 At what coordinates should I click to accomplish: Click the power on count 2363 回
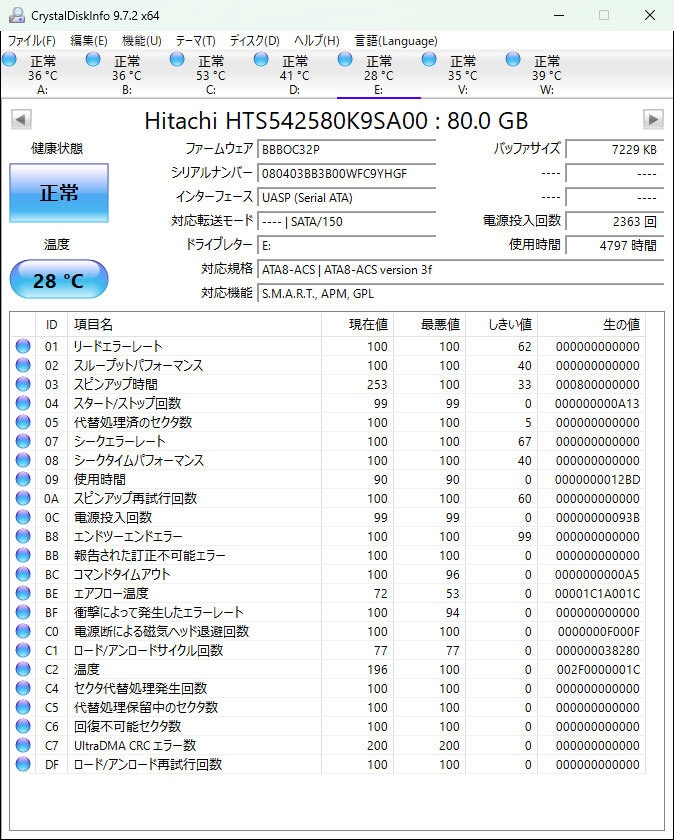pyautogui.click(x=615, y=221)
